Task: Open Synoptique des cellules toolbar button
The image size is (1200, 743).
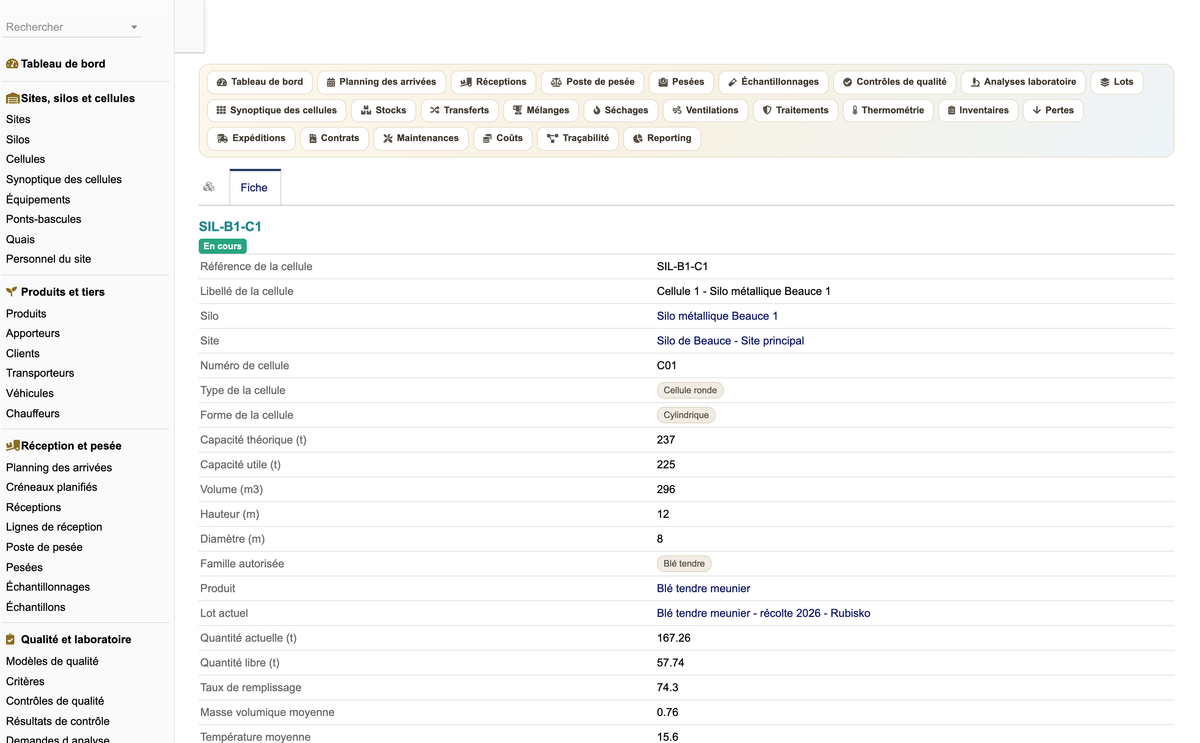Action: click(x=277, y=110)
